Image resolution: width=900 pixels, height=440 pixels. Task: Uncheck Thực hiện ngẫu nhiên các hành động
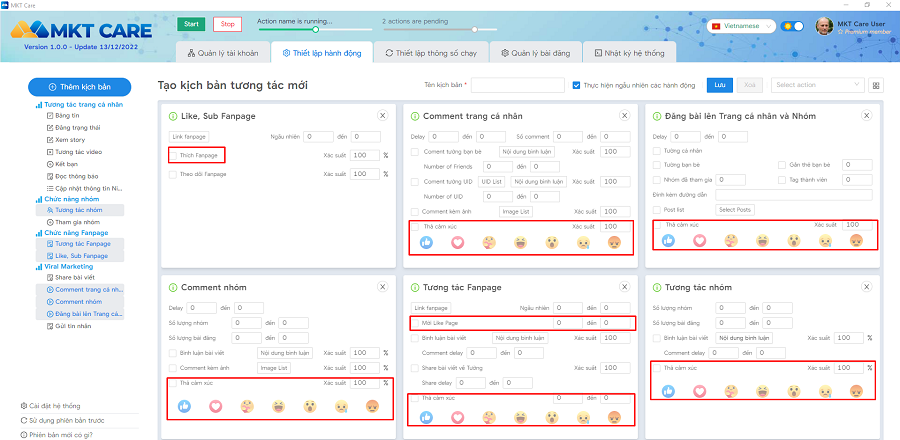pyautogui.click(x=577, y=85)
